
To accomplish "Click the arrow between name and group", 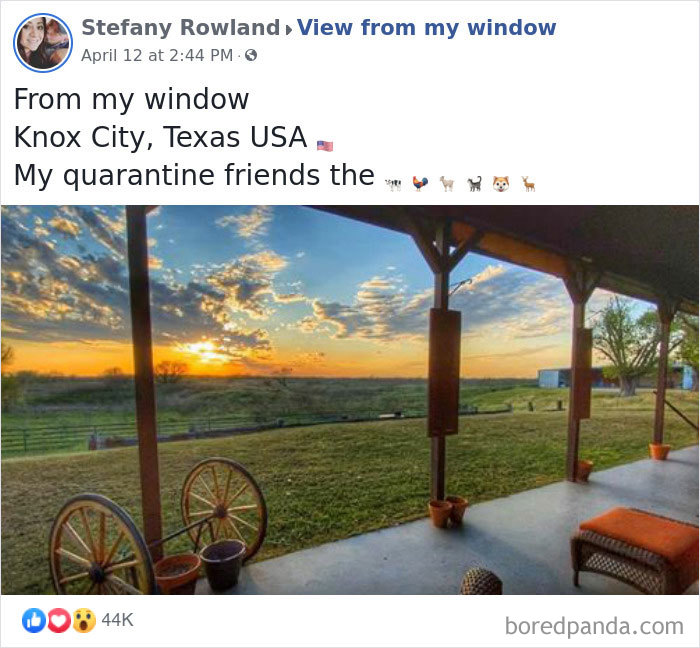I will 289,30.
